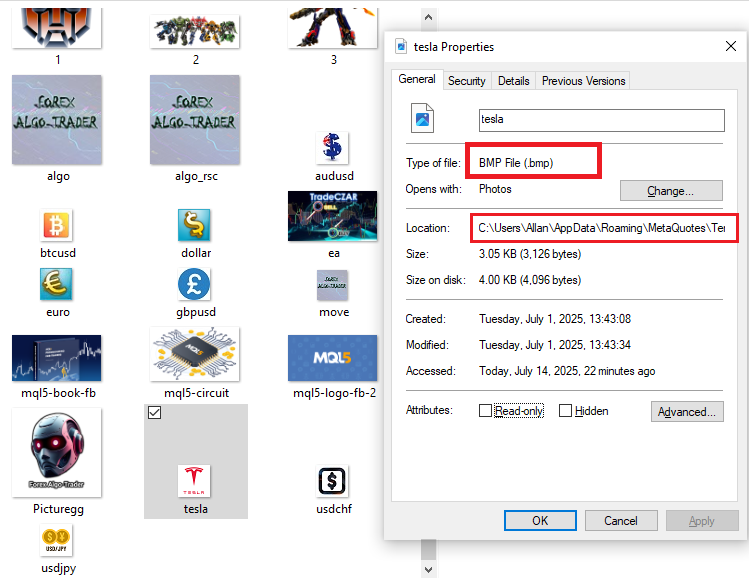Select the mql5-logo-fb-2 thumbnail

[332, 358]
